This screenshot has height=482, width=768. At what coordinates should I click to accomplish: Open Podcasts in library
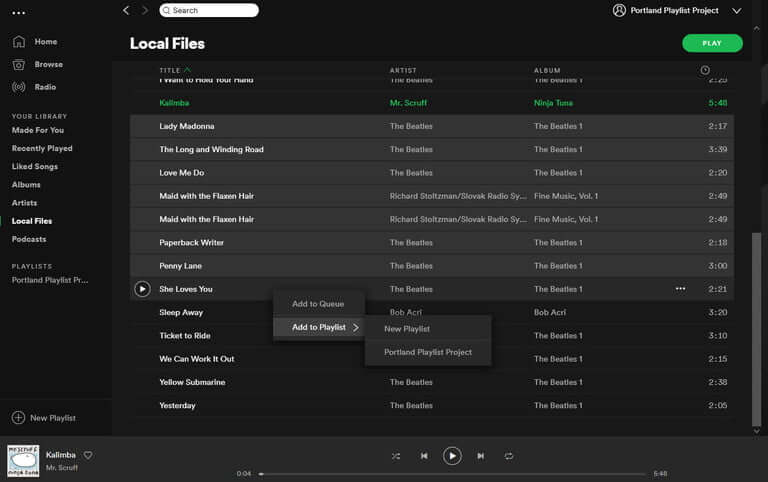pyautogui.click(x=29, y=239)
